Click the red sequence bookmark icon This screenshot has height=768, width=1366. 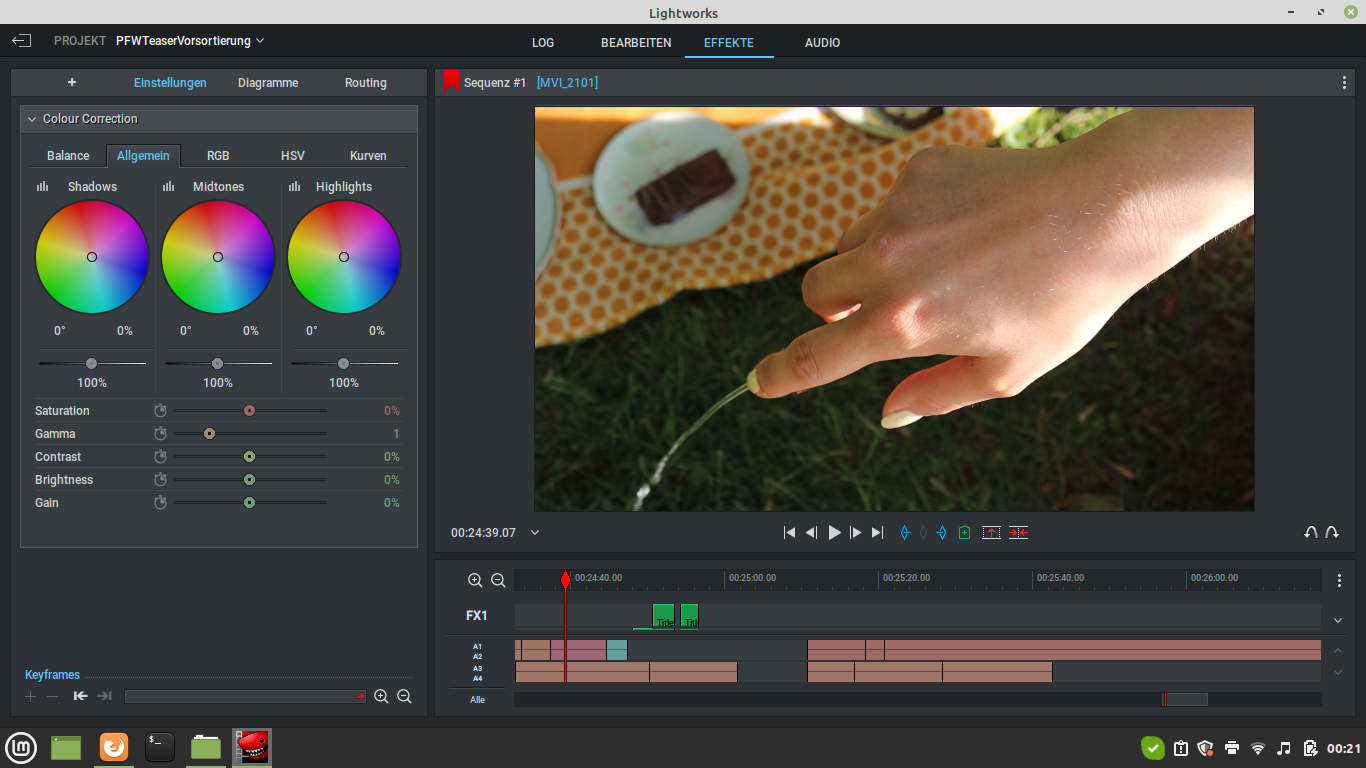click(451, 82)
